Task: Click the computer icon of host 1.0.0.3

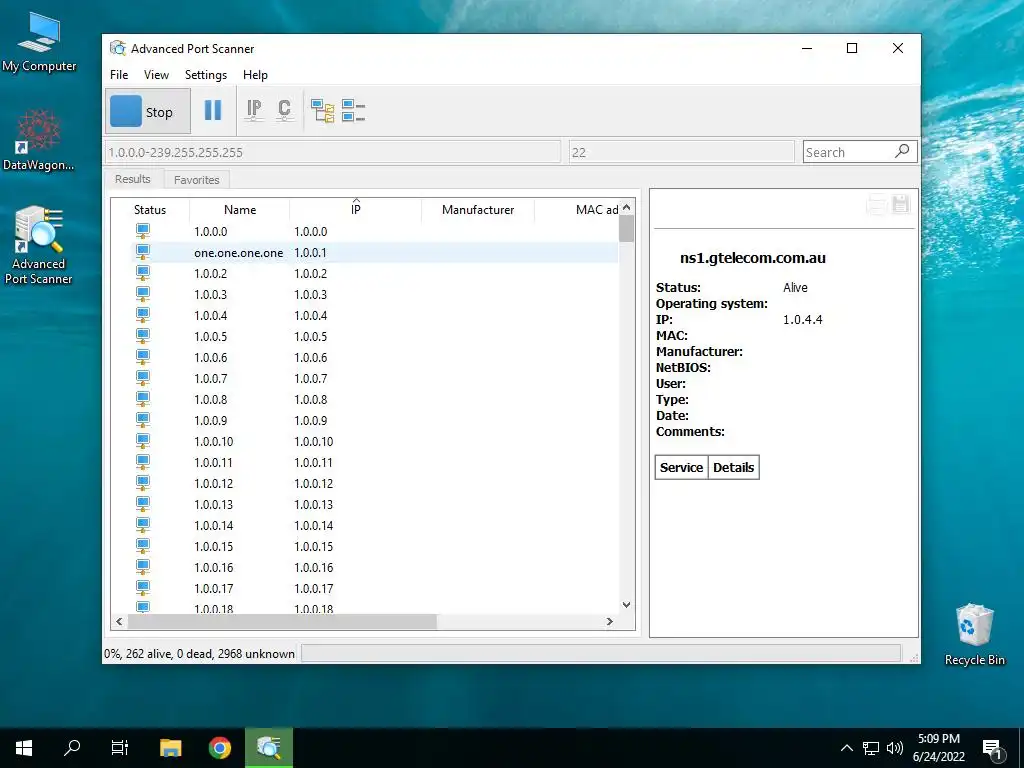Action: click(142, 294)
